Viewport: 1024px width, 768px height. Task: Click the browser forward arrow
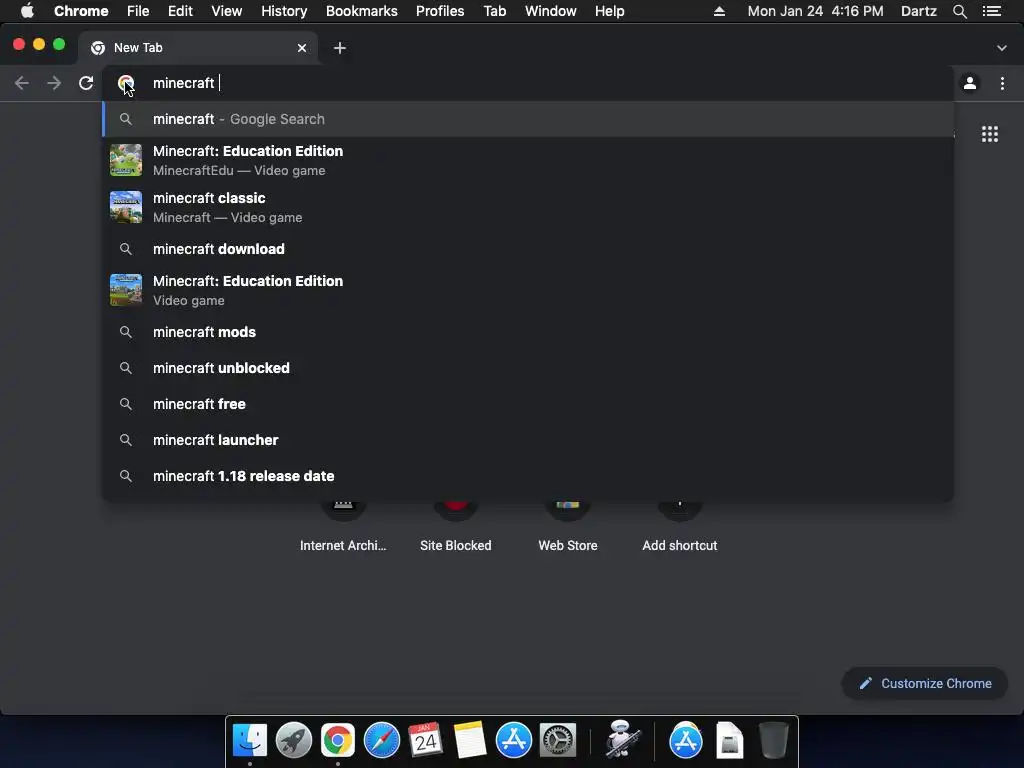click(x=54, y=83)
